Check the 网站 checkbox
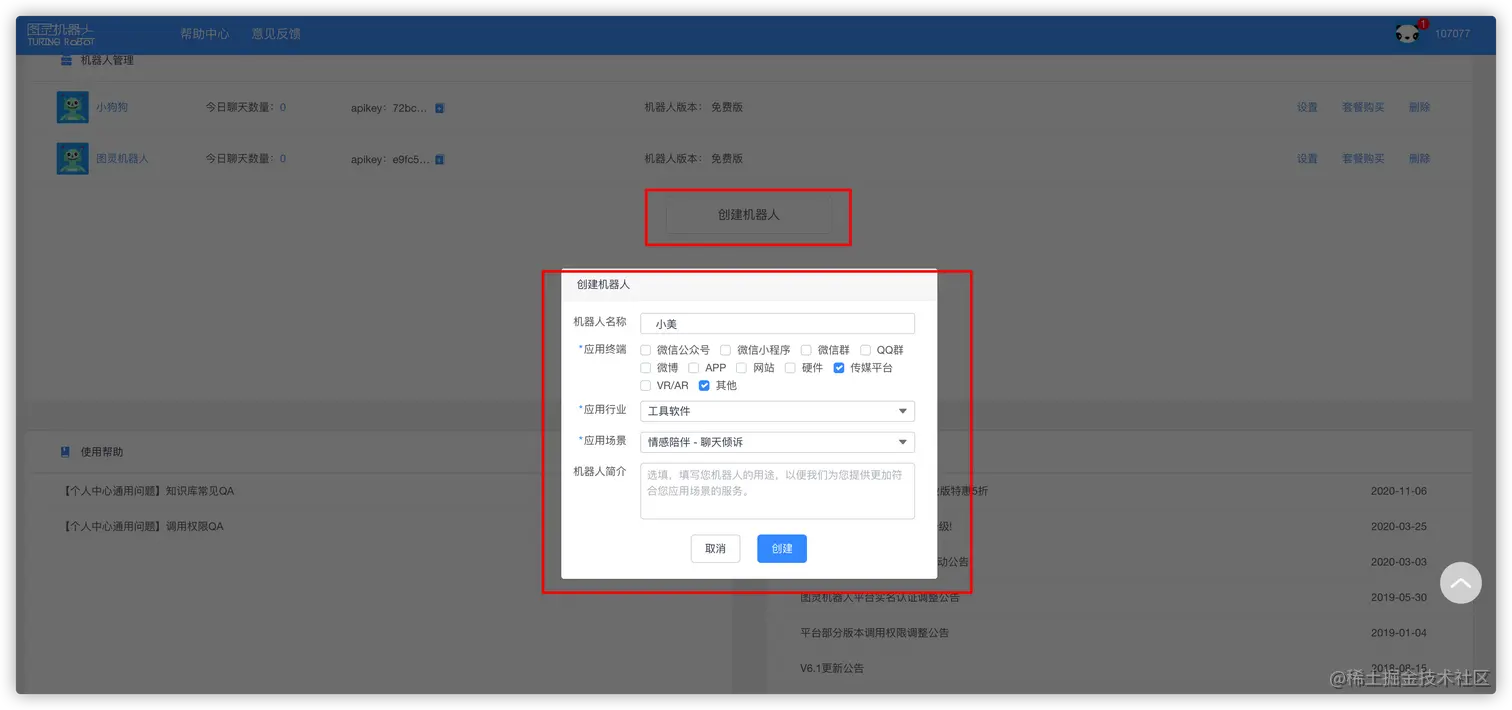This screenshot has height=710, width=1512. tap(742, 368)
